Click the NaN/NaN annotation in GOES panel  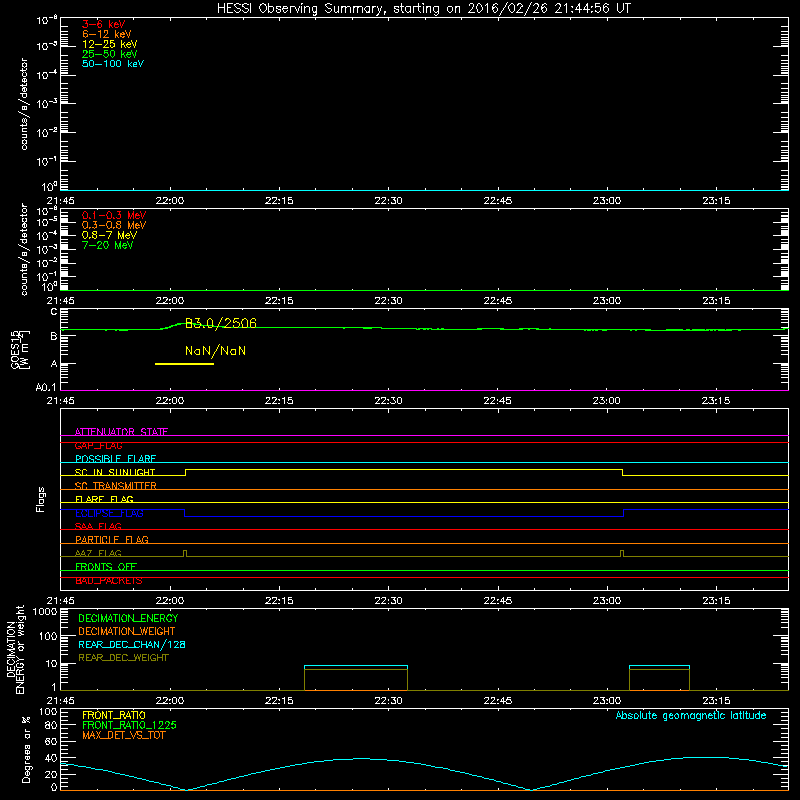click(x=215, y=351)
